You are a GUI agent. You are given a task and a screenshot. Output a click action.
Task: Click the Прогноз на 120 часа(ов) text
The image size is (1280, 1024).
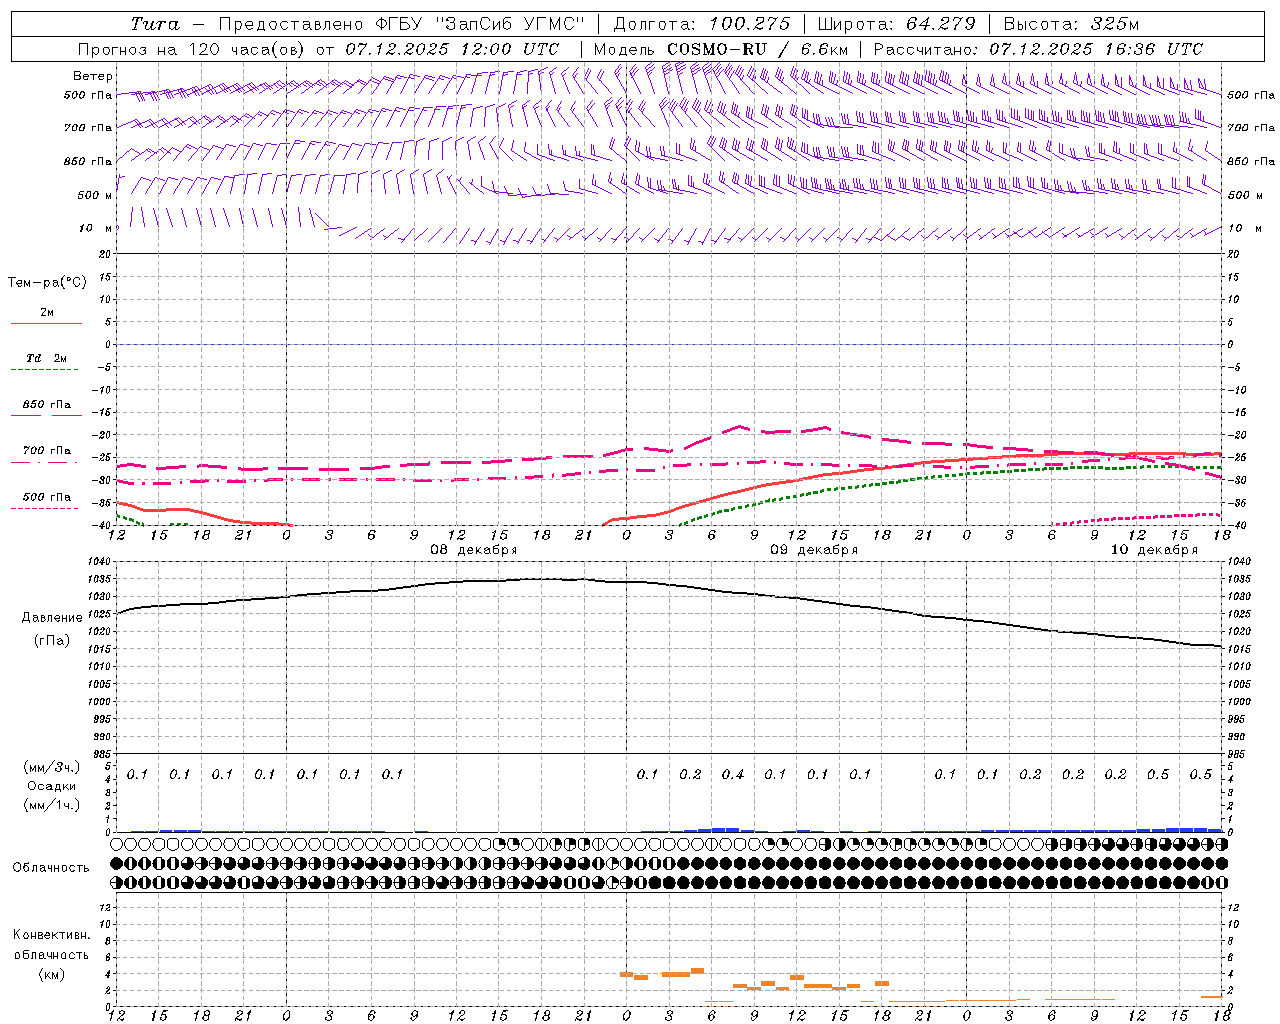(x=192, y=49)
